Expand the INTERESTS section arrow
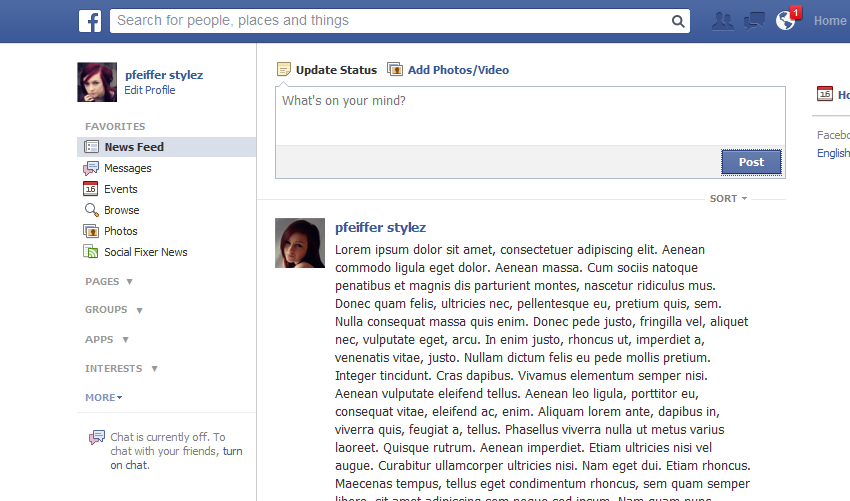 [x=154, y=369]
